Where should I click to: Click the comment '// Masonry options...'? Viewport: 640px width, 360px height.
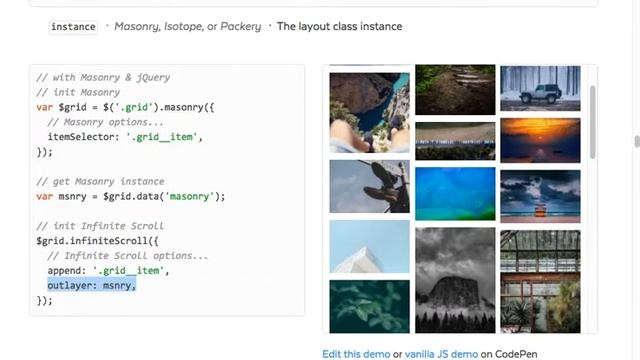[x=105, y=122]
